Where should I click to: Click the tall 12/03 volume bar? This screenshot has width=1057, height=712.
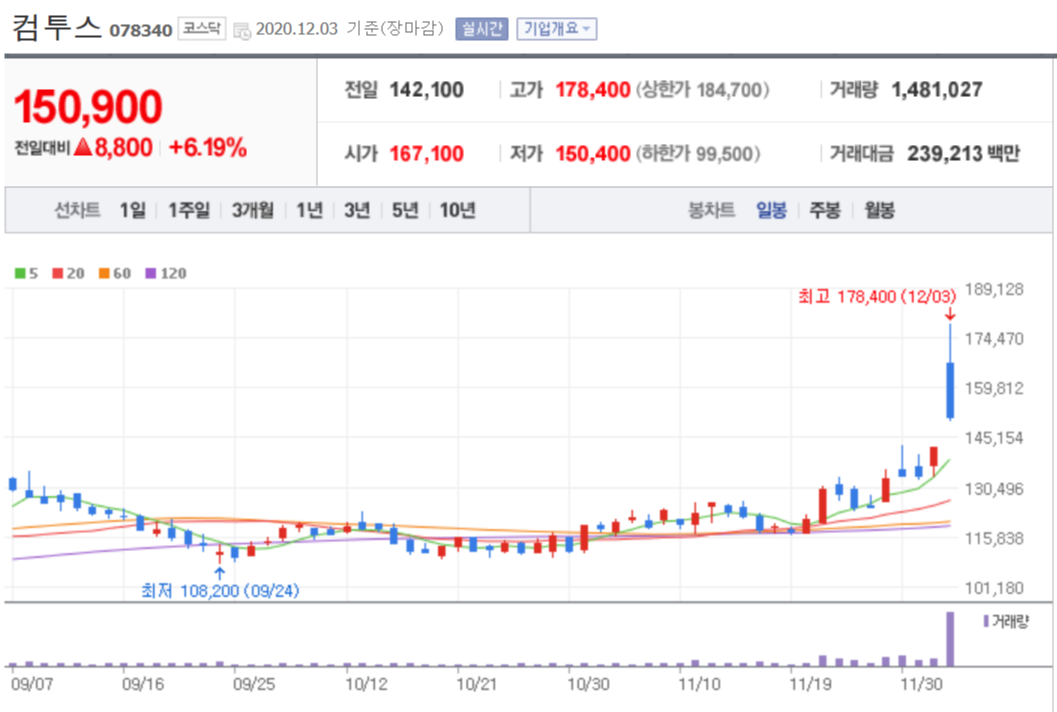pyautogui.click(x=950, y=639)
